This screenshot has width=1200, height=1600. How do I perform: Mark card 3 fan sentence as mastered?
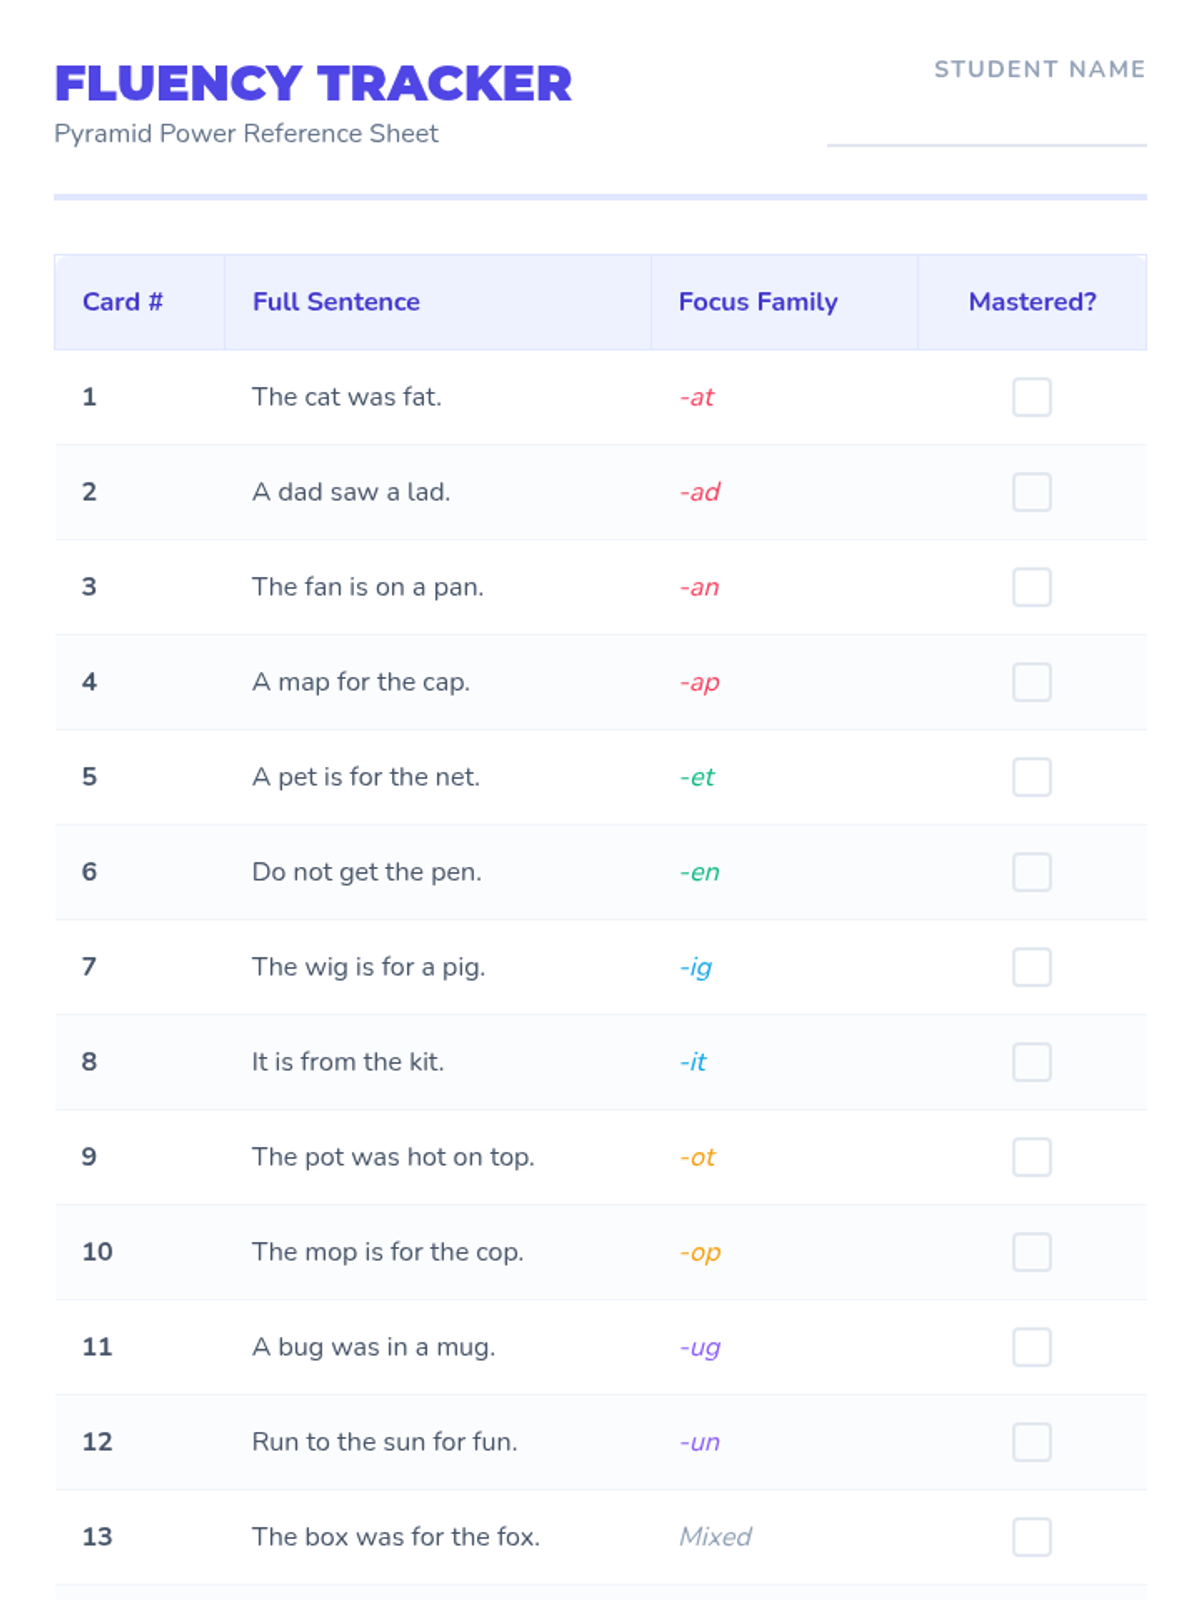point(1031,587)
